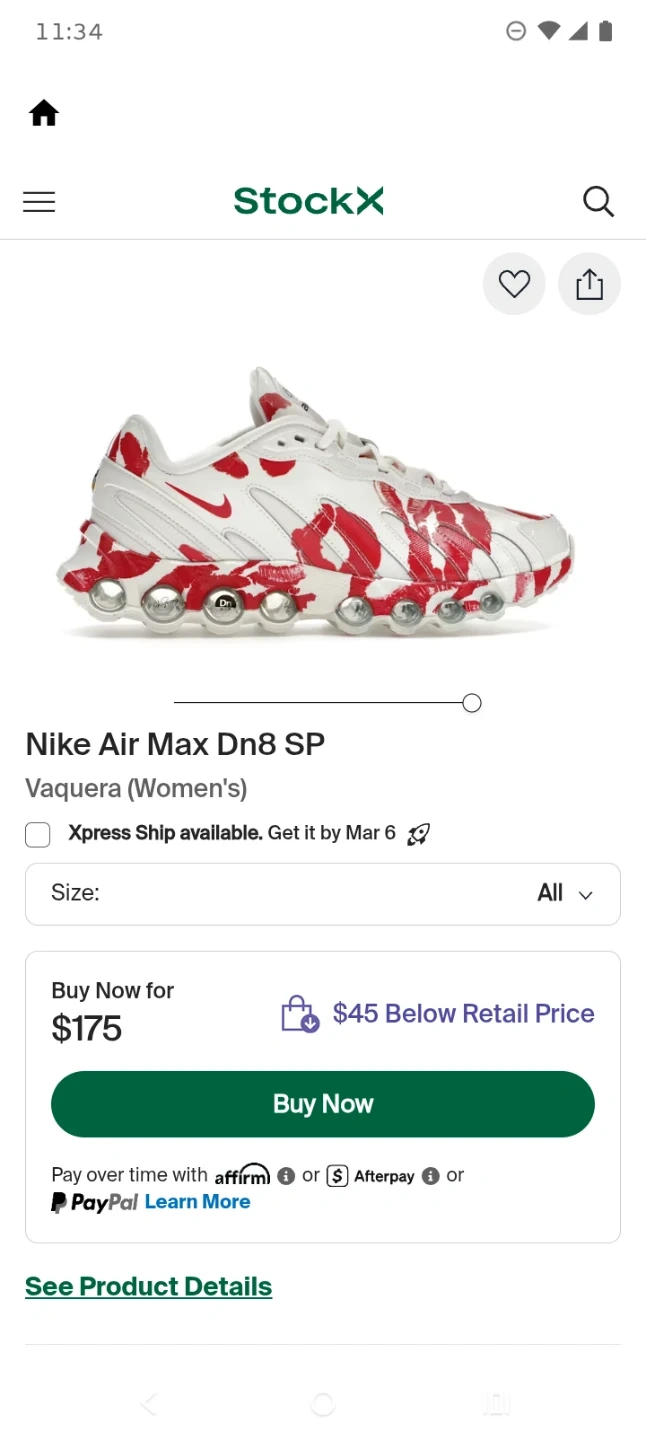
Task: Open Affirm info icon
Action: (286, 1176)
